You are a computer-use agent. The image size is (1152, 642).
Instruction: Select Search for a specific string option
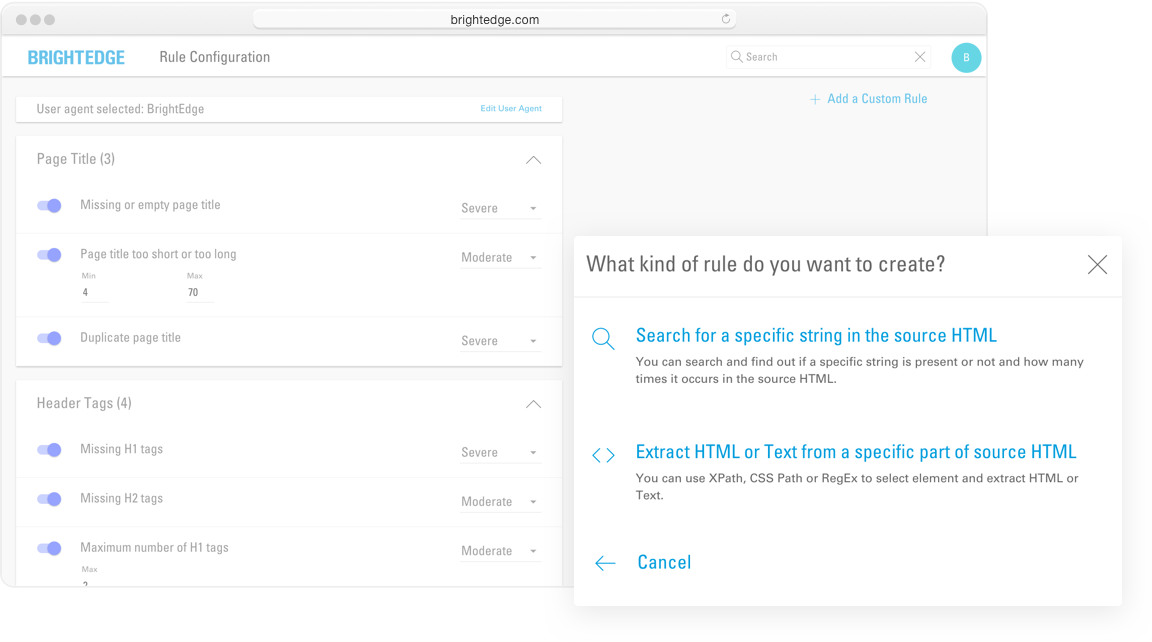click(816, 336)
